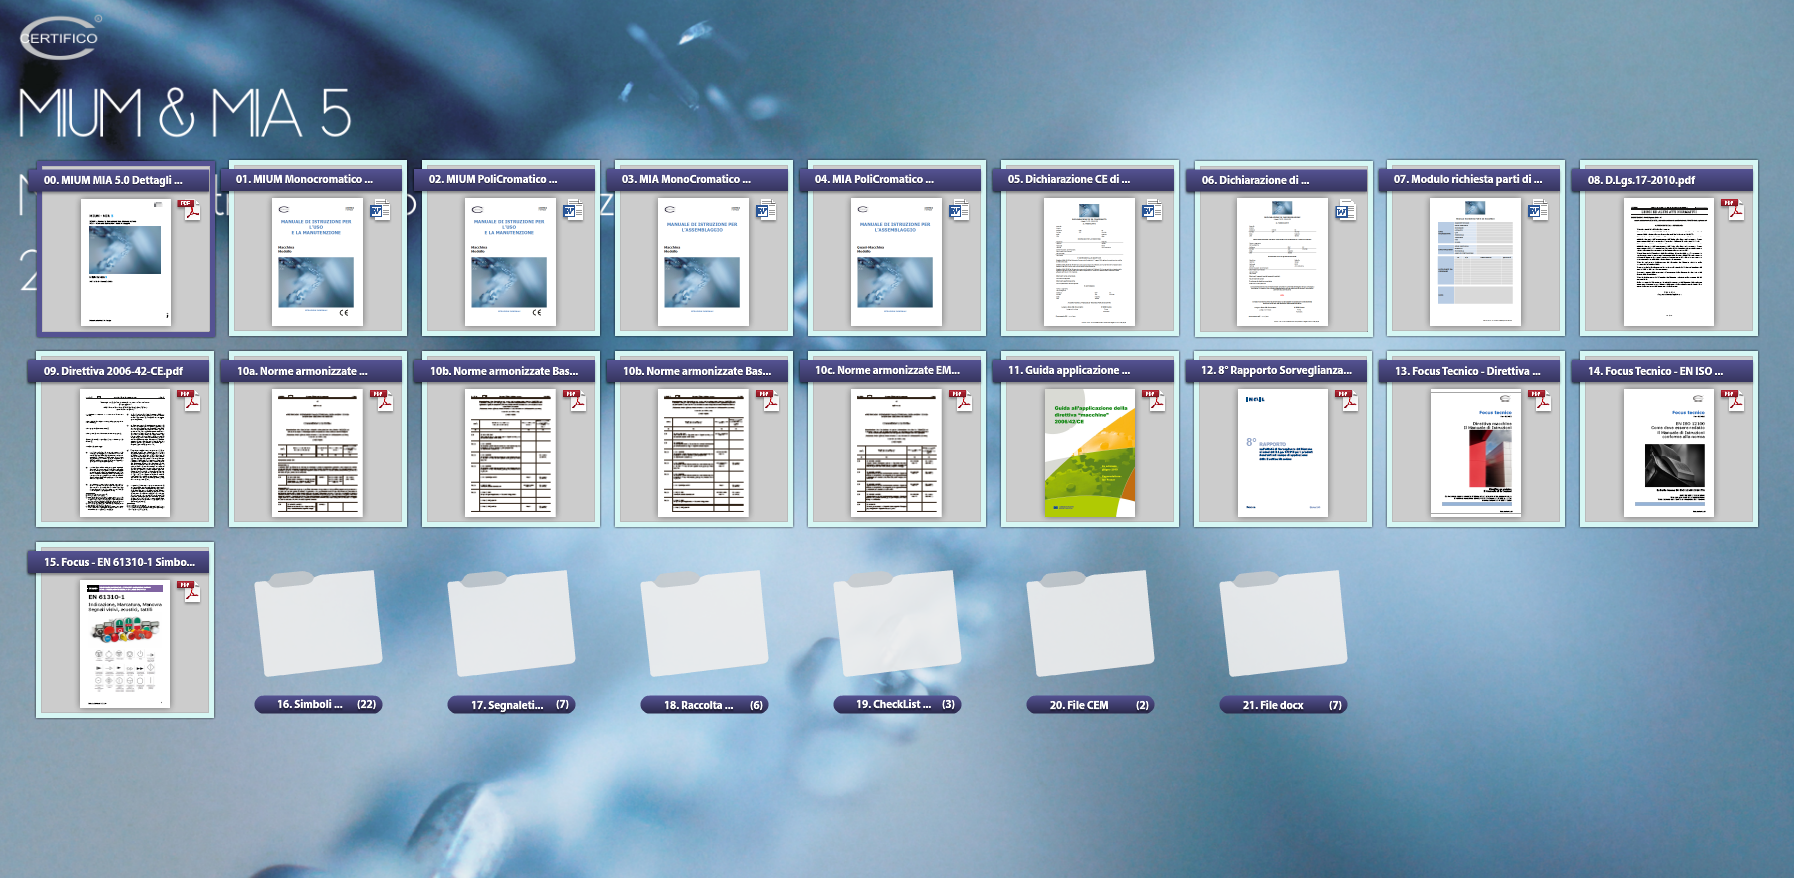Open the 21. File docx folder icon
The image size is (1794, 878).
click(x=1283, y=623)
